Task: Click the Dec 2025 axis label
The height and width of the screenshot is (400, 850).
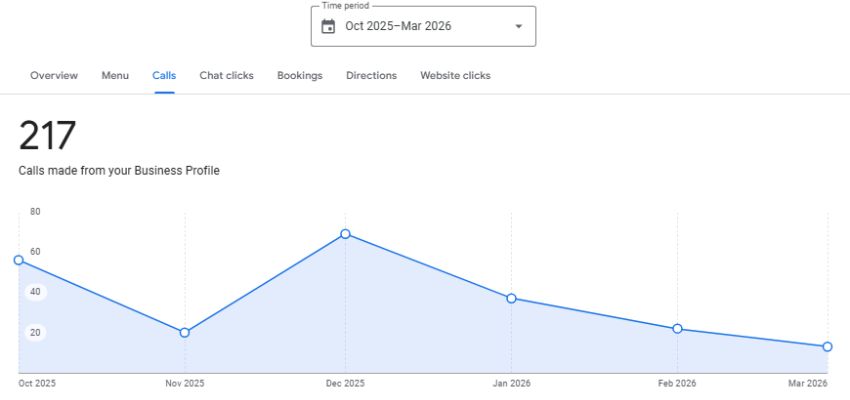Action: click(x=345, y=384)
